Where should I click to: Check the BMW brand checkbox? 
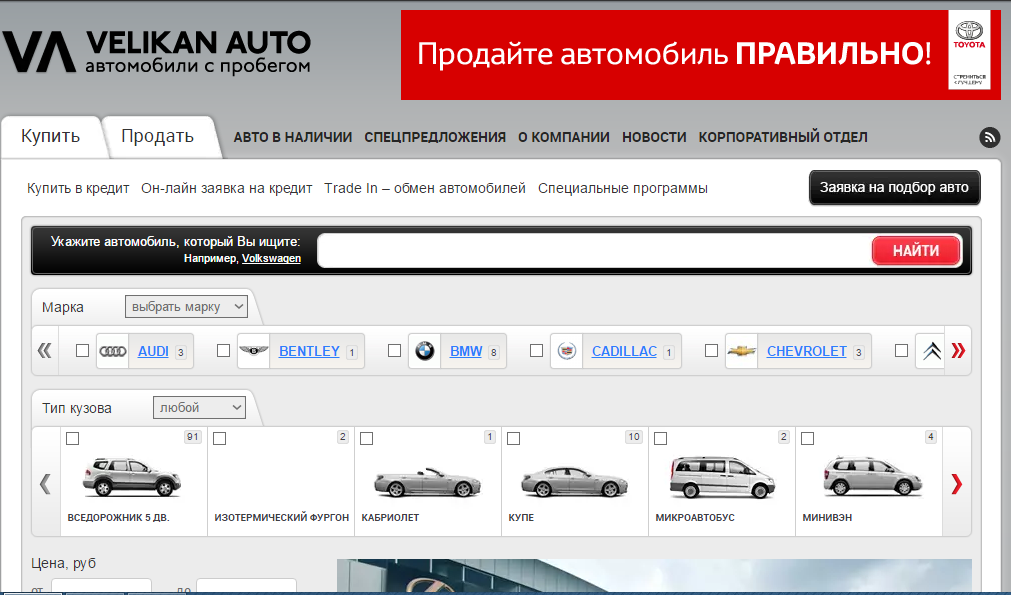(x=395, y=351)
